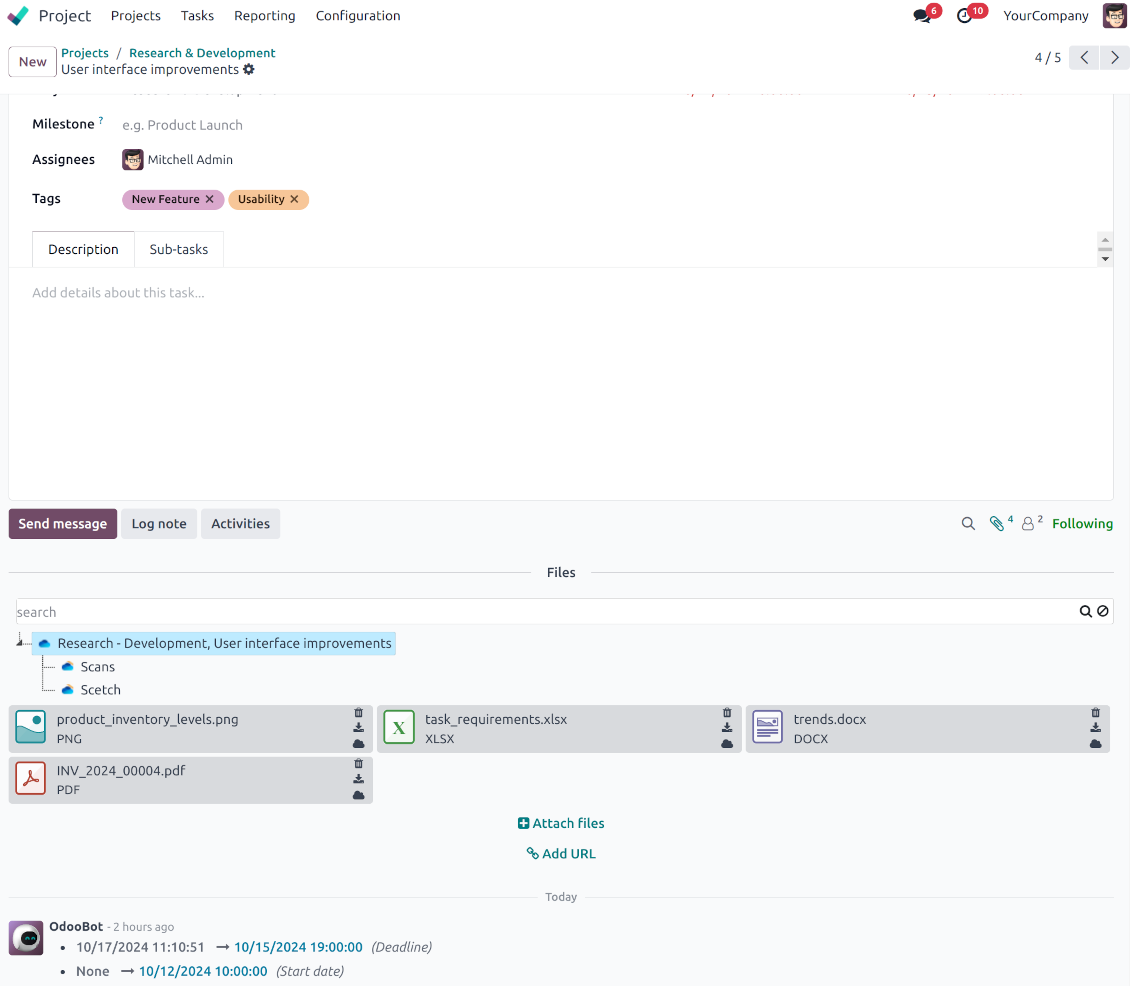Click the paperclip attachments icon
1130x986 pixels.
997,524
